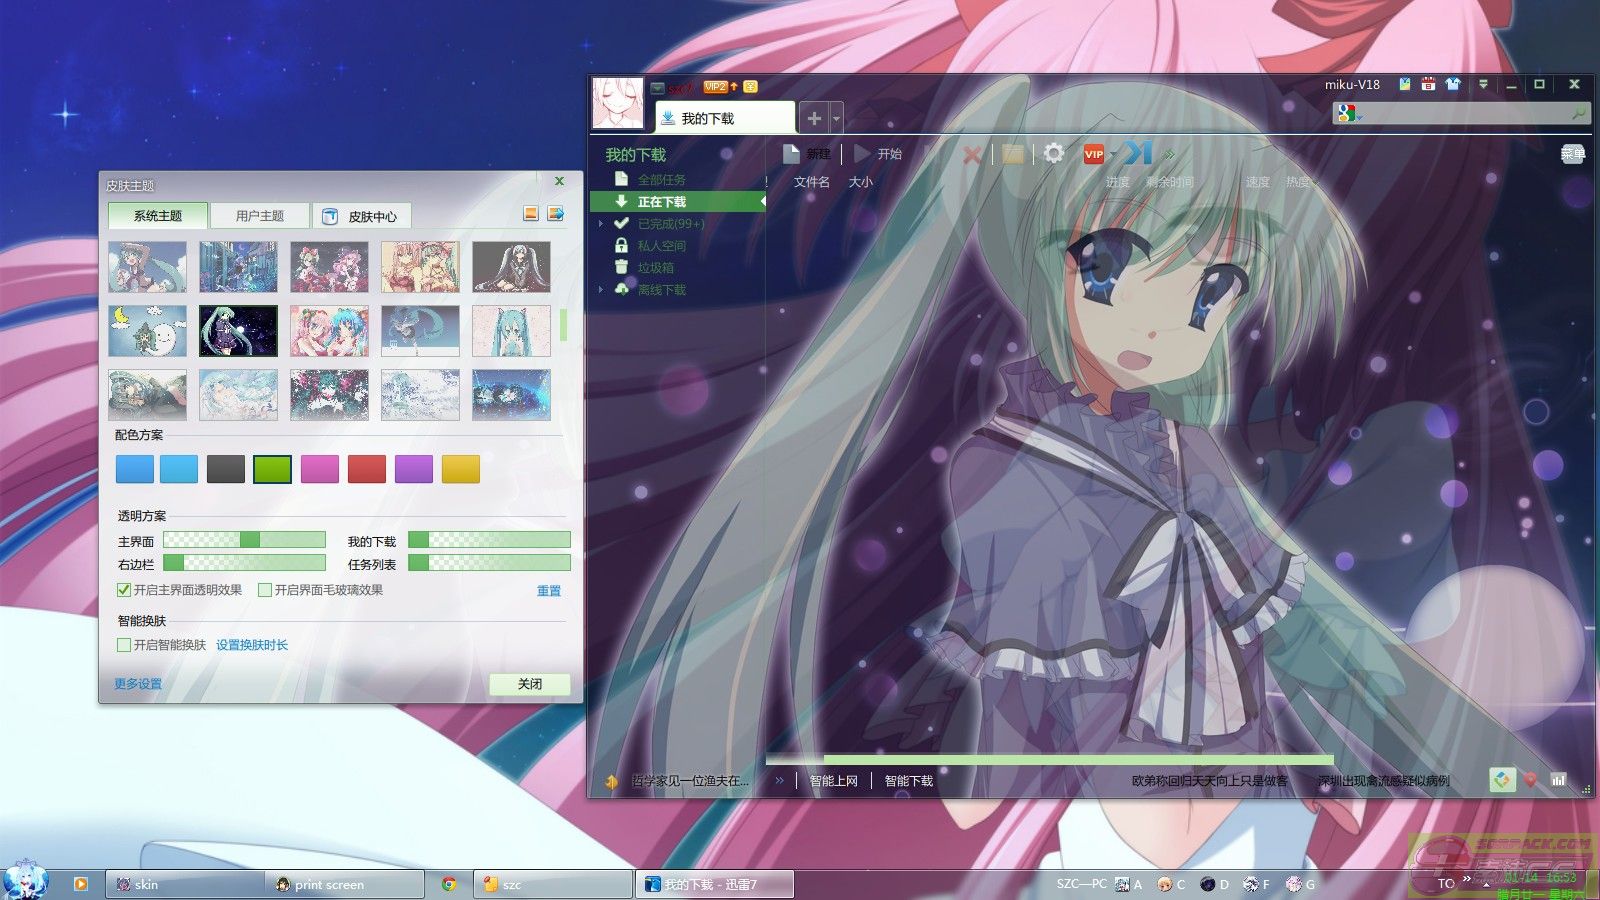Click the 新建 new task icon
This screenshot has height=900, width=1600.
(792, 154)
